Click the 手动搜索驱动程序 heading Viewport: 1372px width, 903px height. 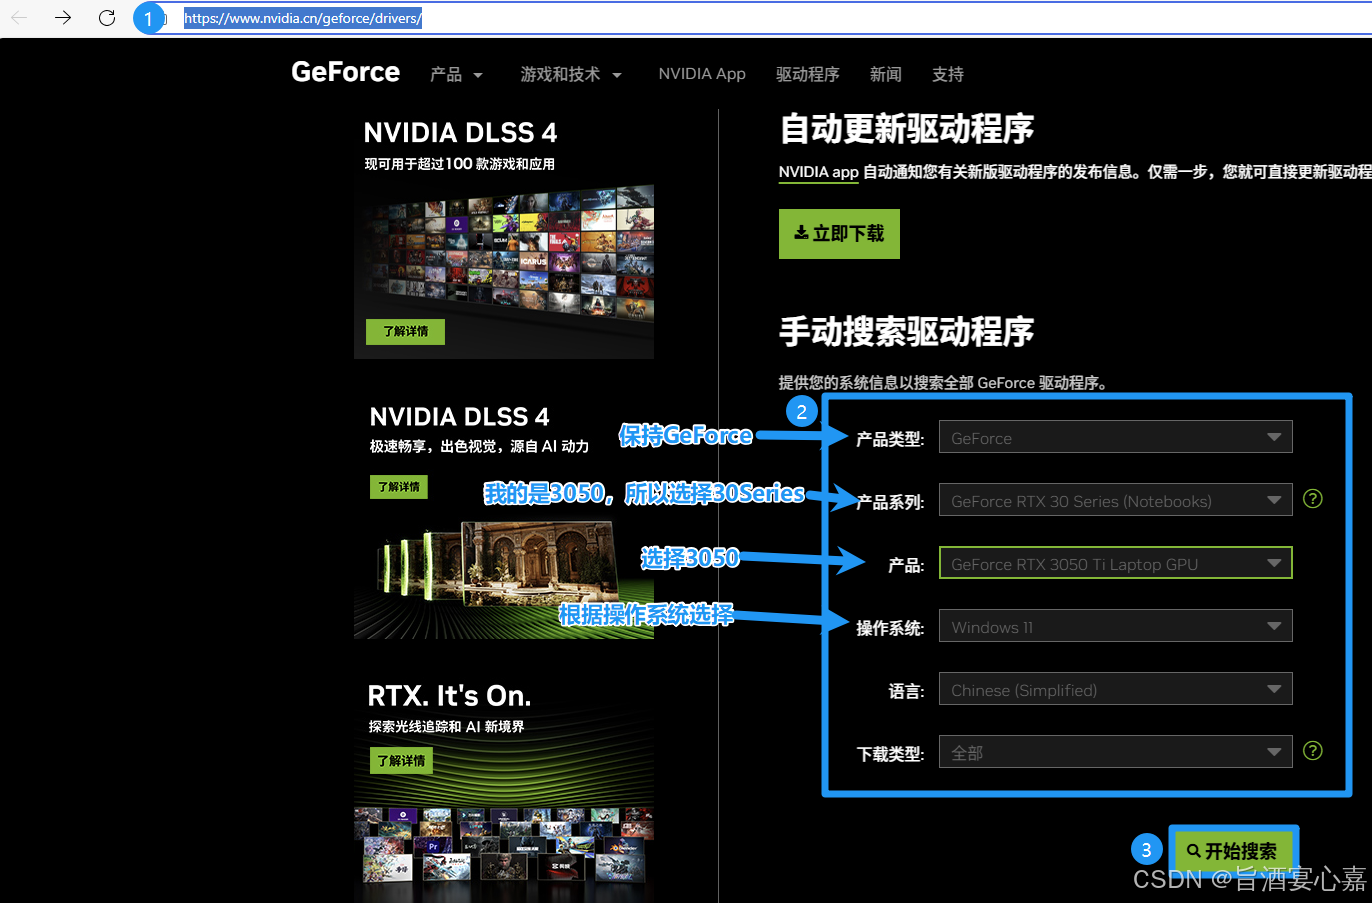coord(906,332)
